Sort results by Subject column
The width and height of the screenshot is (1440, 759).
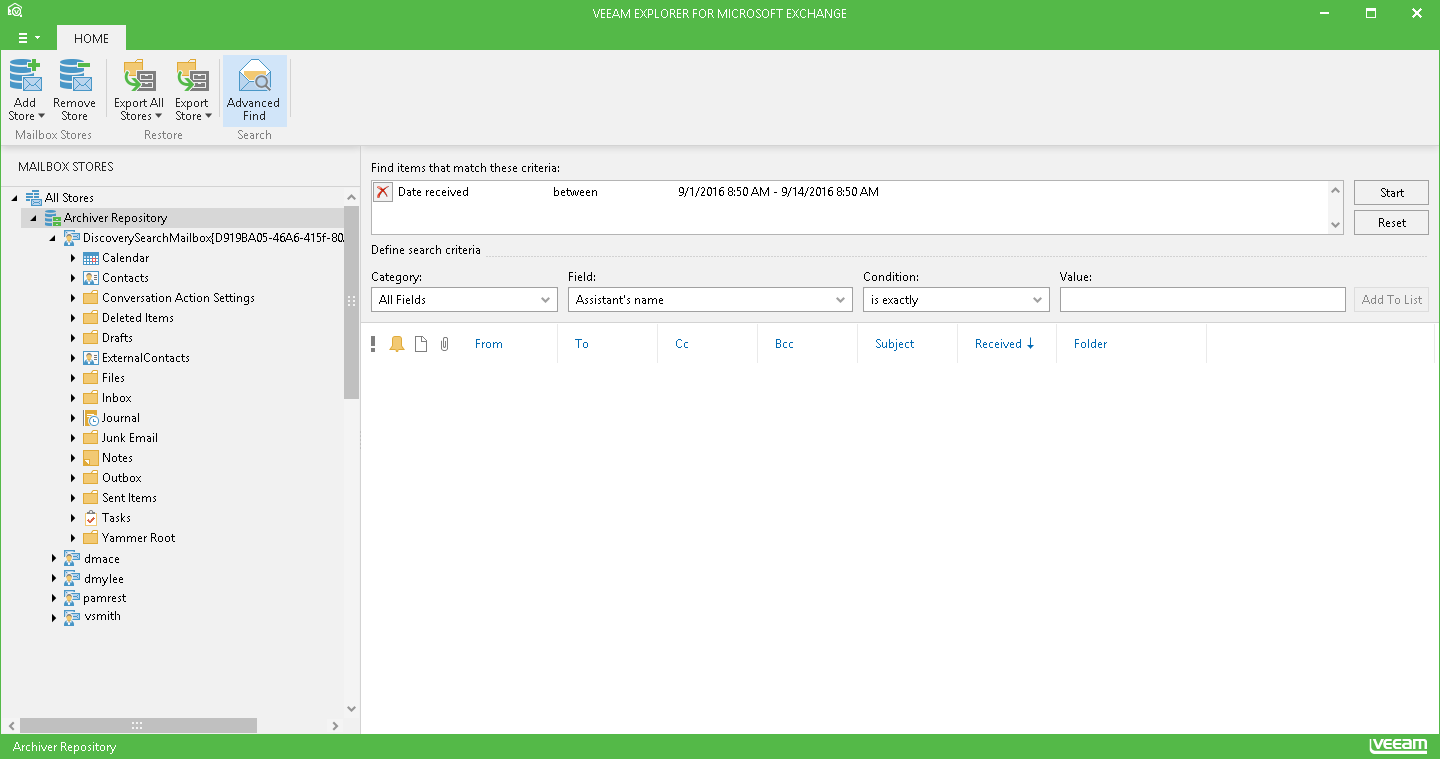(x=895, y=344)
